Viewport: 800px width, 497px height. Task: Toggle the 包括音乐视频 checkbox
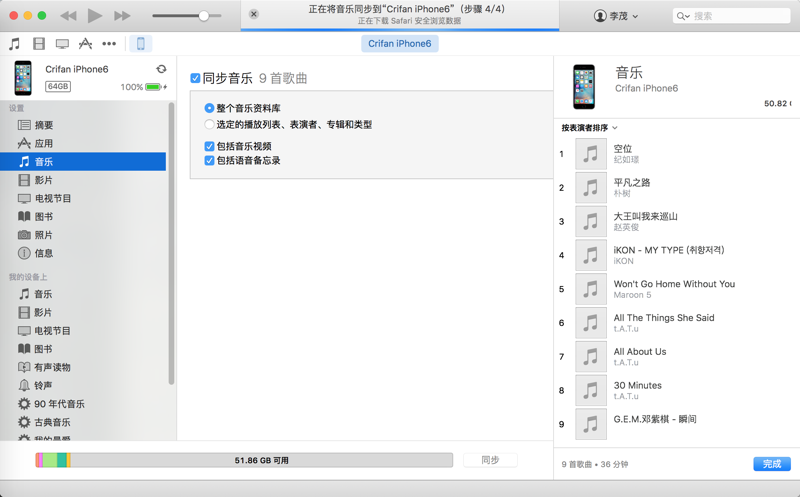click(x=209, y=146)
